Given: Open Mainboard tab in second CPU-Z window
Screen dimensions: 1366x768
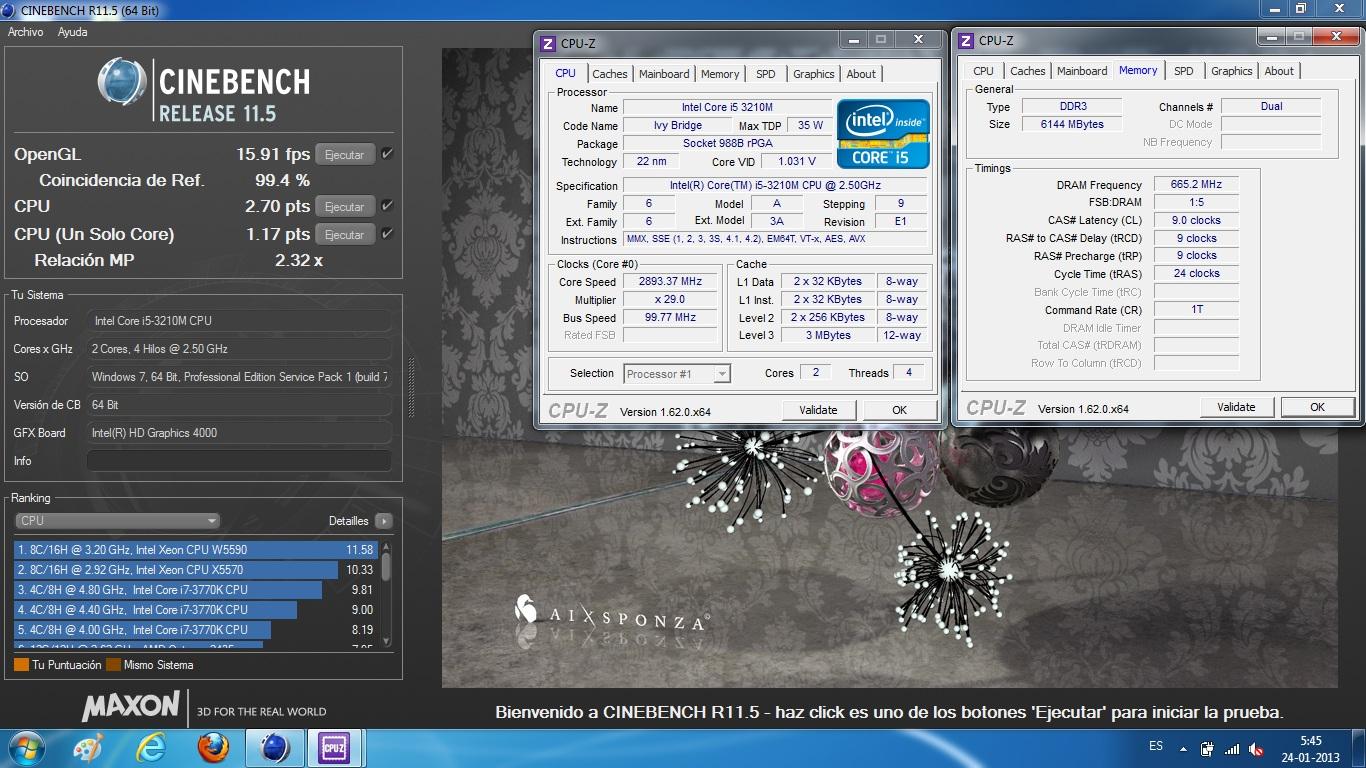Looking at the screenshot, I should click(x=1082, y=71).
